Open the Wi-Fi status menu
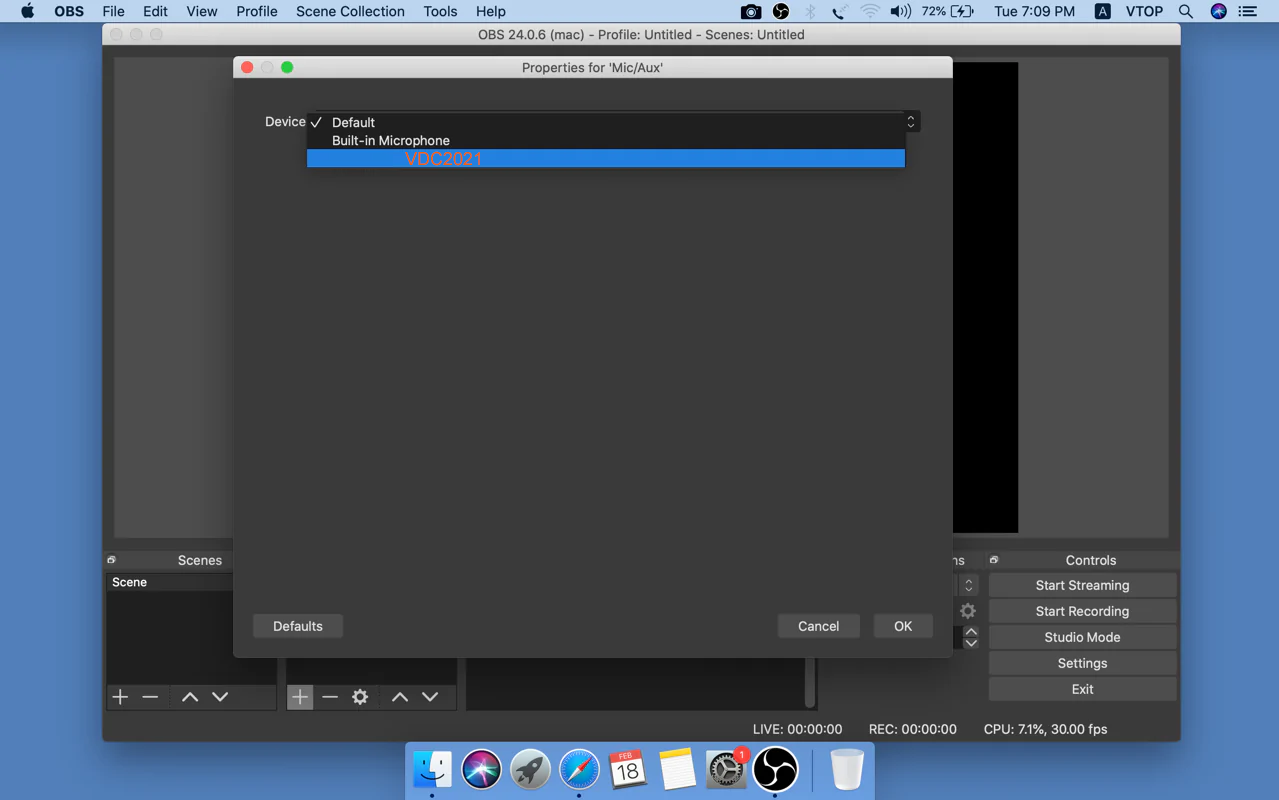The image size is (1279, 800). pyautogui.click(x=871, y=11)
